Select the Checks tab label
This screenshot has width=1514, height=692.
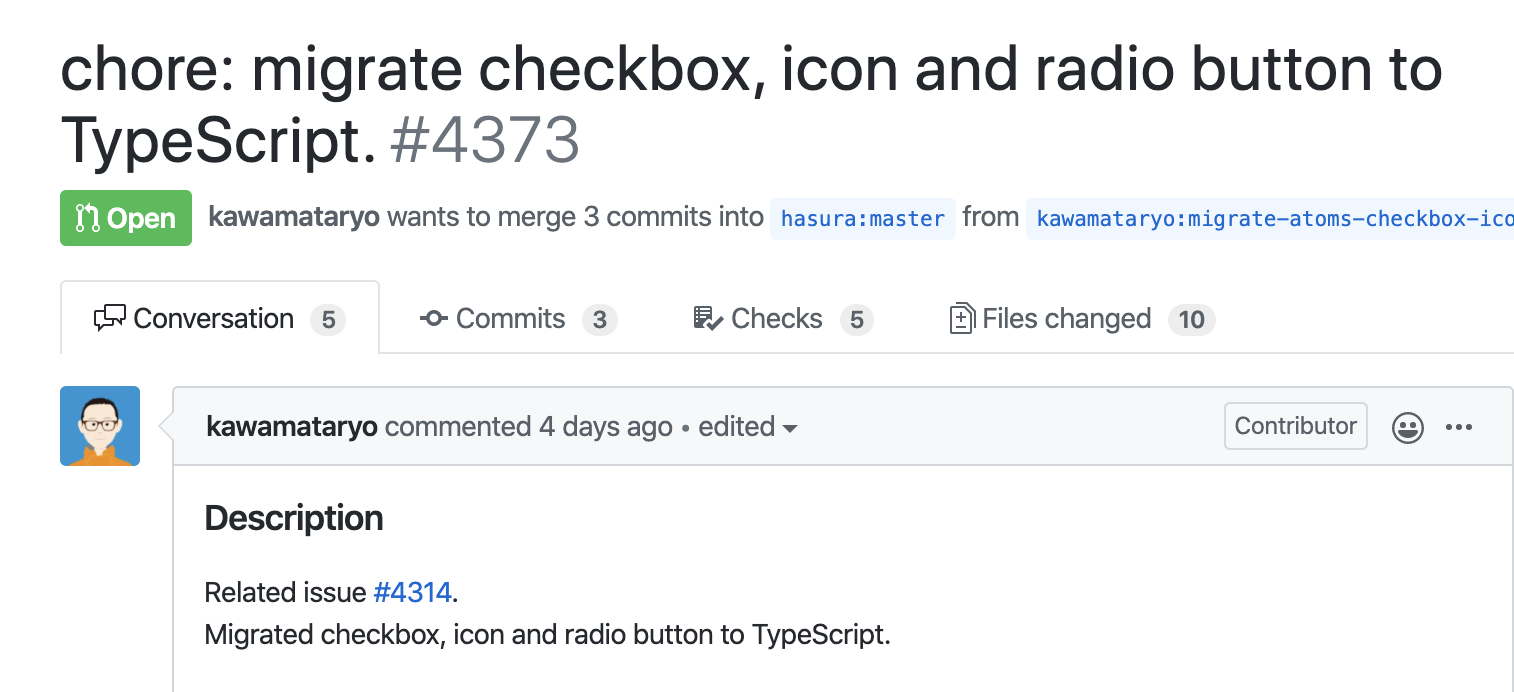click(776, 319)
